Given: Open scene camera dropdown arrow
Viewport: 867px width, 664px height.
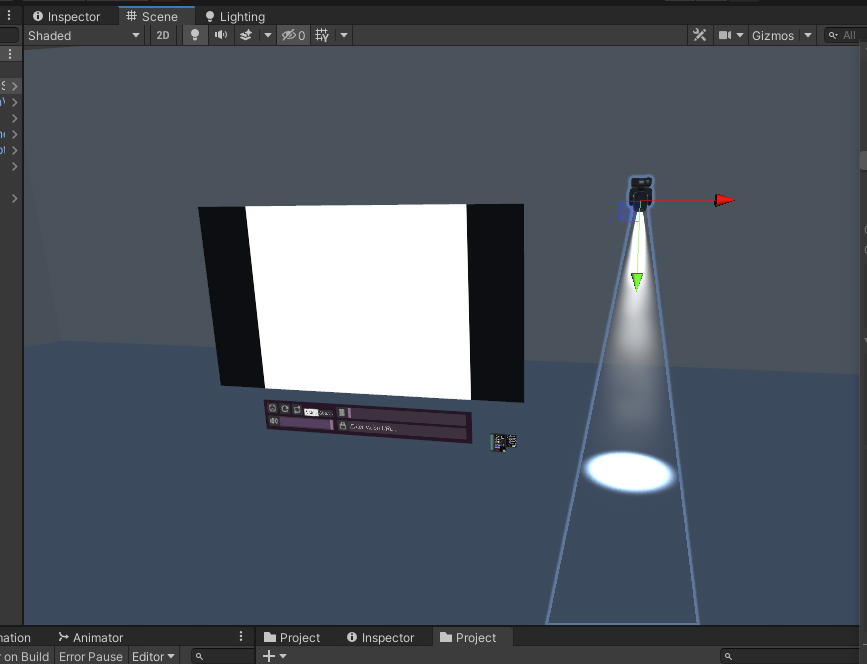Looking at the screenshot, I should point(740,35).
